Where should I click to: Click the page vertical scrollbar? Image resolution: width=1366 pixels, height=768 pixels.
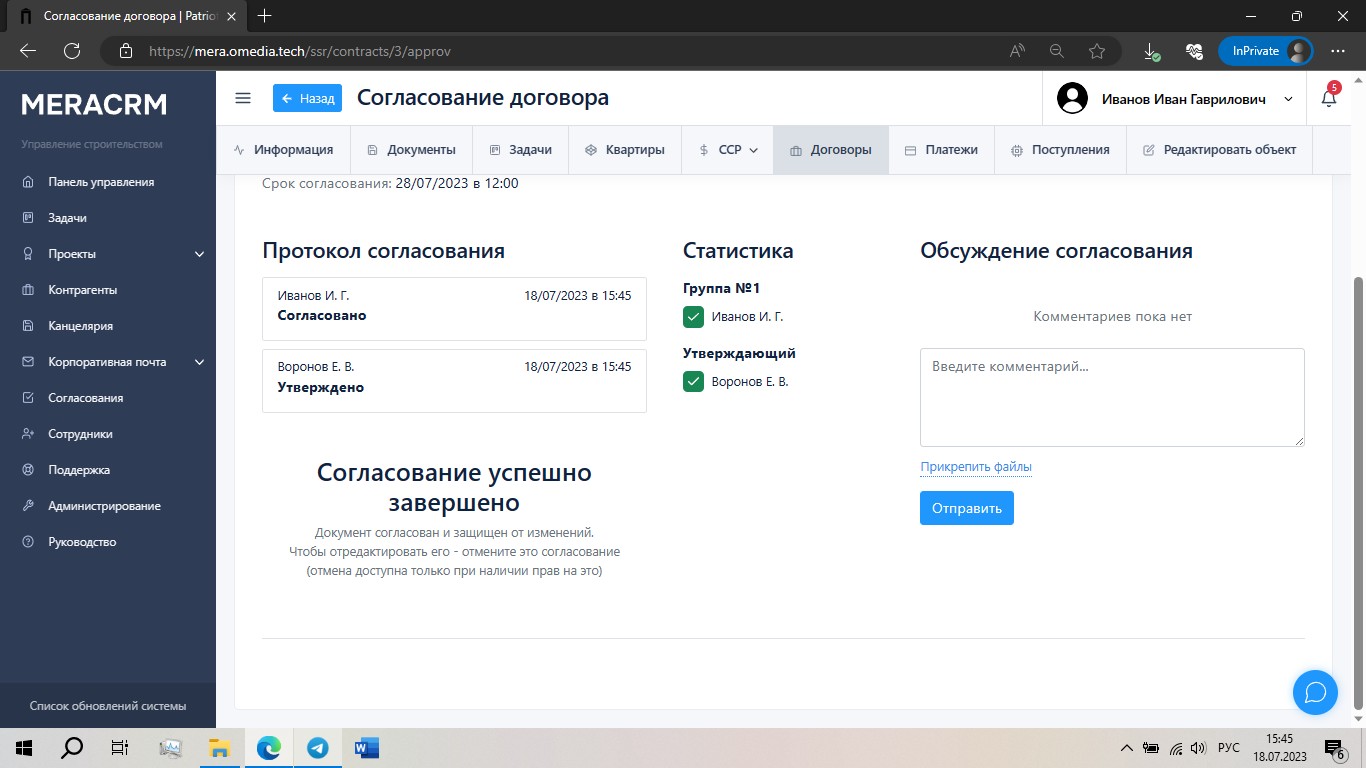[x=1357, y=490]
